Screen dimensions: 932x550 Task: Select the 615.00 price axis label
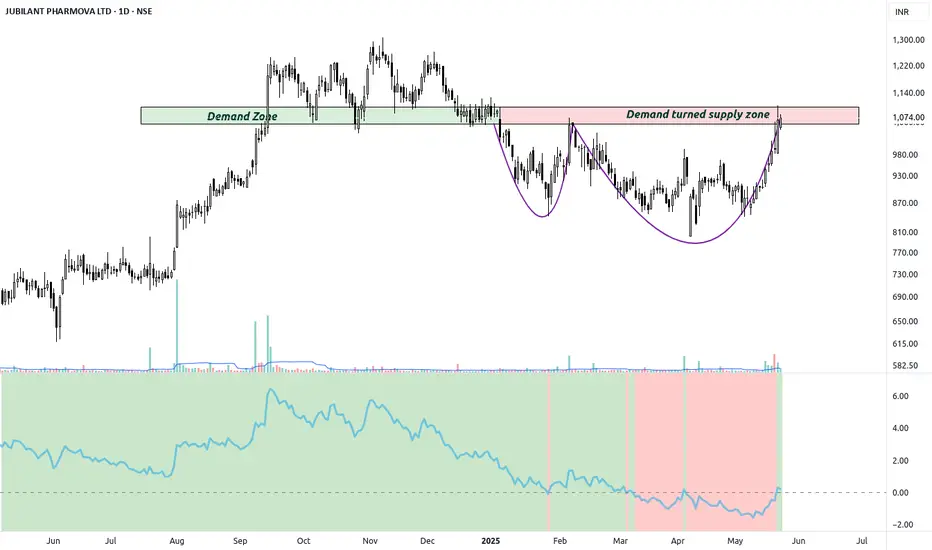point(906,344)
